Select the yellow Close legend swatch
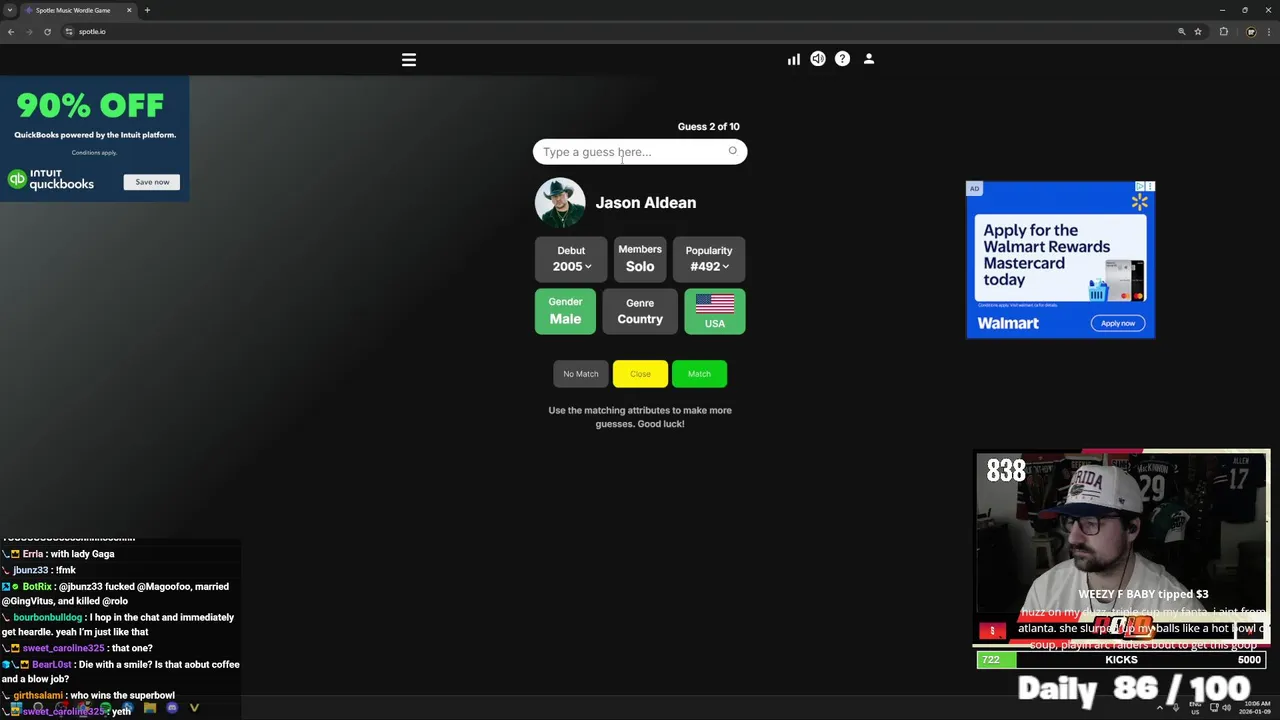The width and height of the screenshot is (1280, 720). (x=640, y=374)
